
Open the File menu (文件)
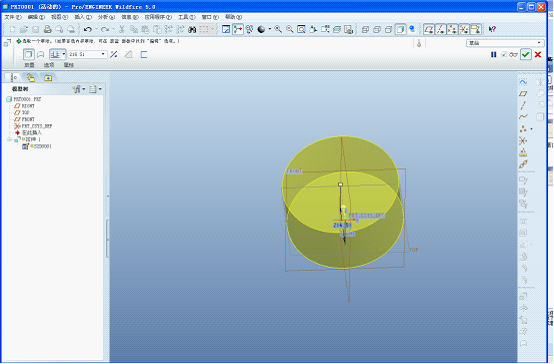click(13, 17)
